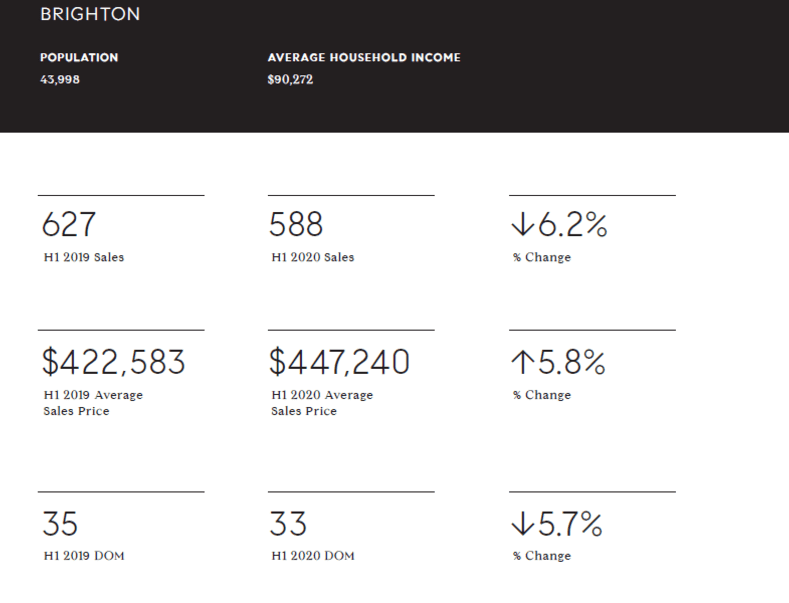The width and height of the screenshot is (789, 603).
Task: Select the $422,583 average price
Action: pyautogui.click(x=114, y=362)
